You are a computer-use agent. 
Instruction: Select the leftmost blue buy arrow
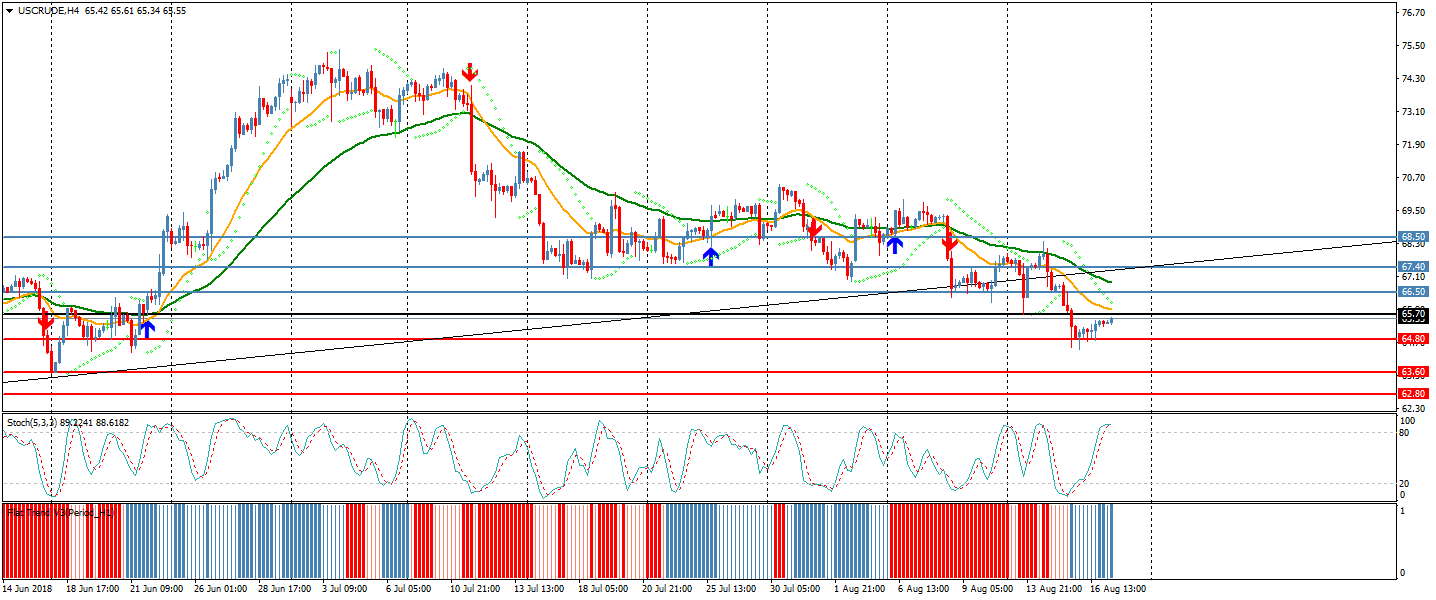(x=147, y=327)
